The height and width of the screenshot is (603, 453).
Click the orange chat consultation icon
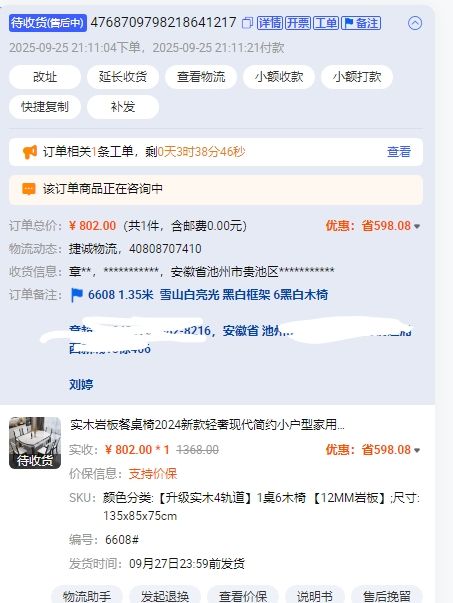pos(29,189)
